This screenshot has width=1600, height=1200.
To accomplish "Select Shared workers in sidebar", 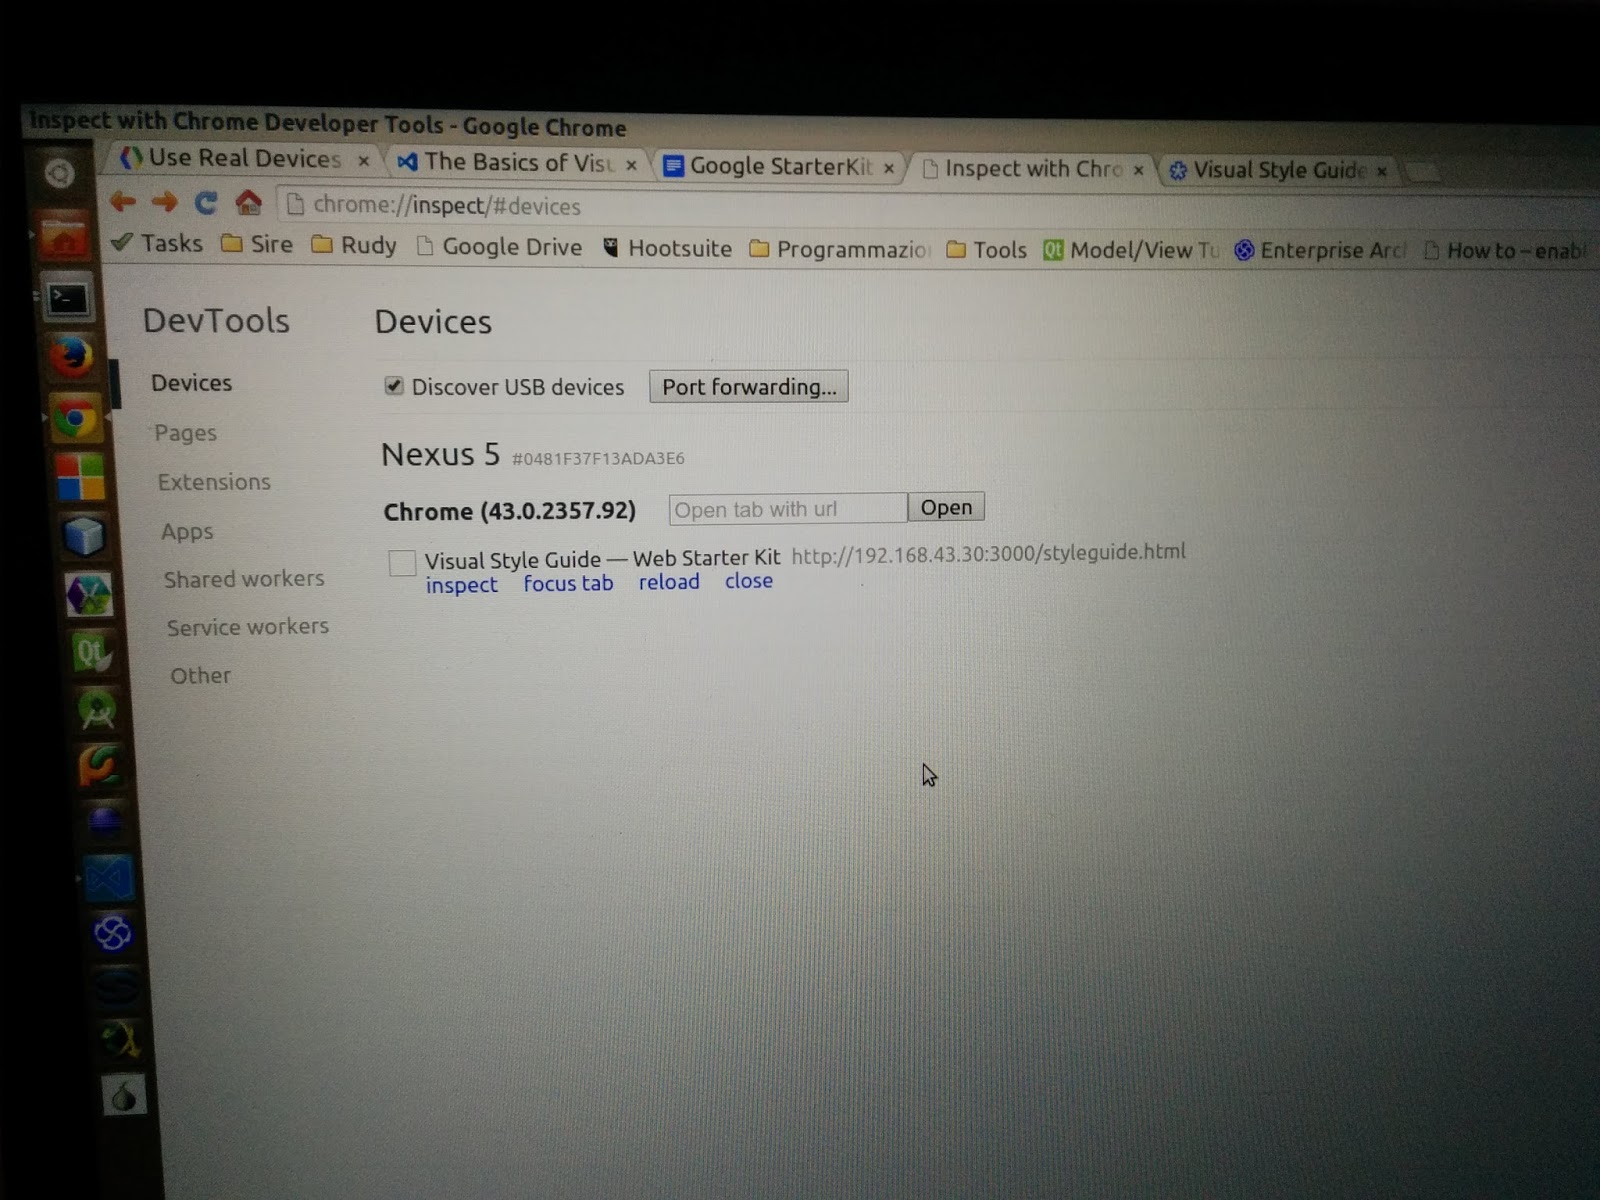I will pyautogui.click(x=244, y=579).
